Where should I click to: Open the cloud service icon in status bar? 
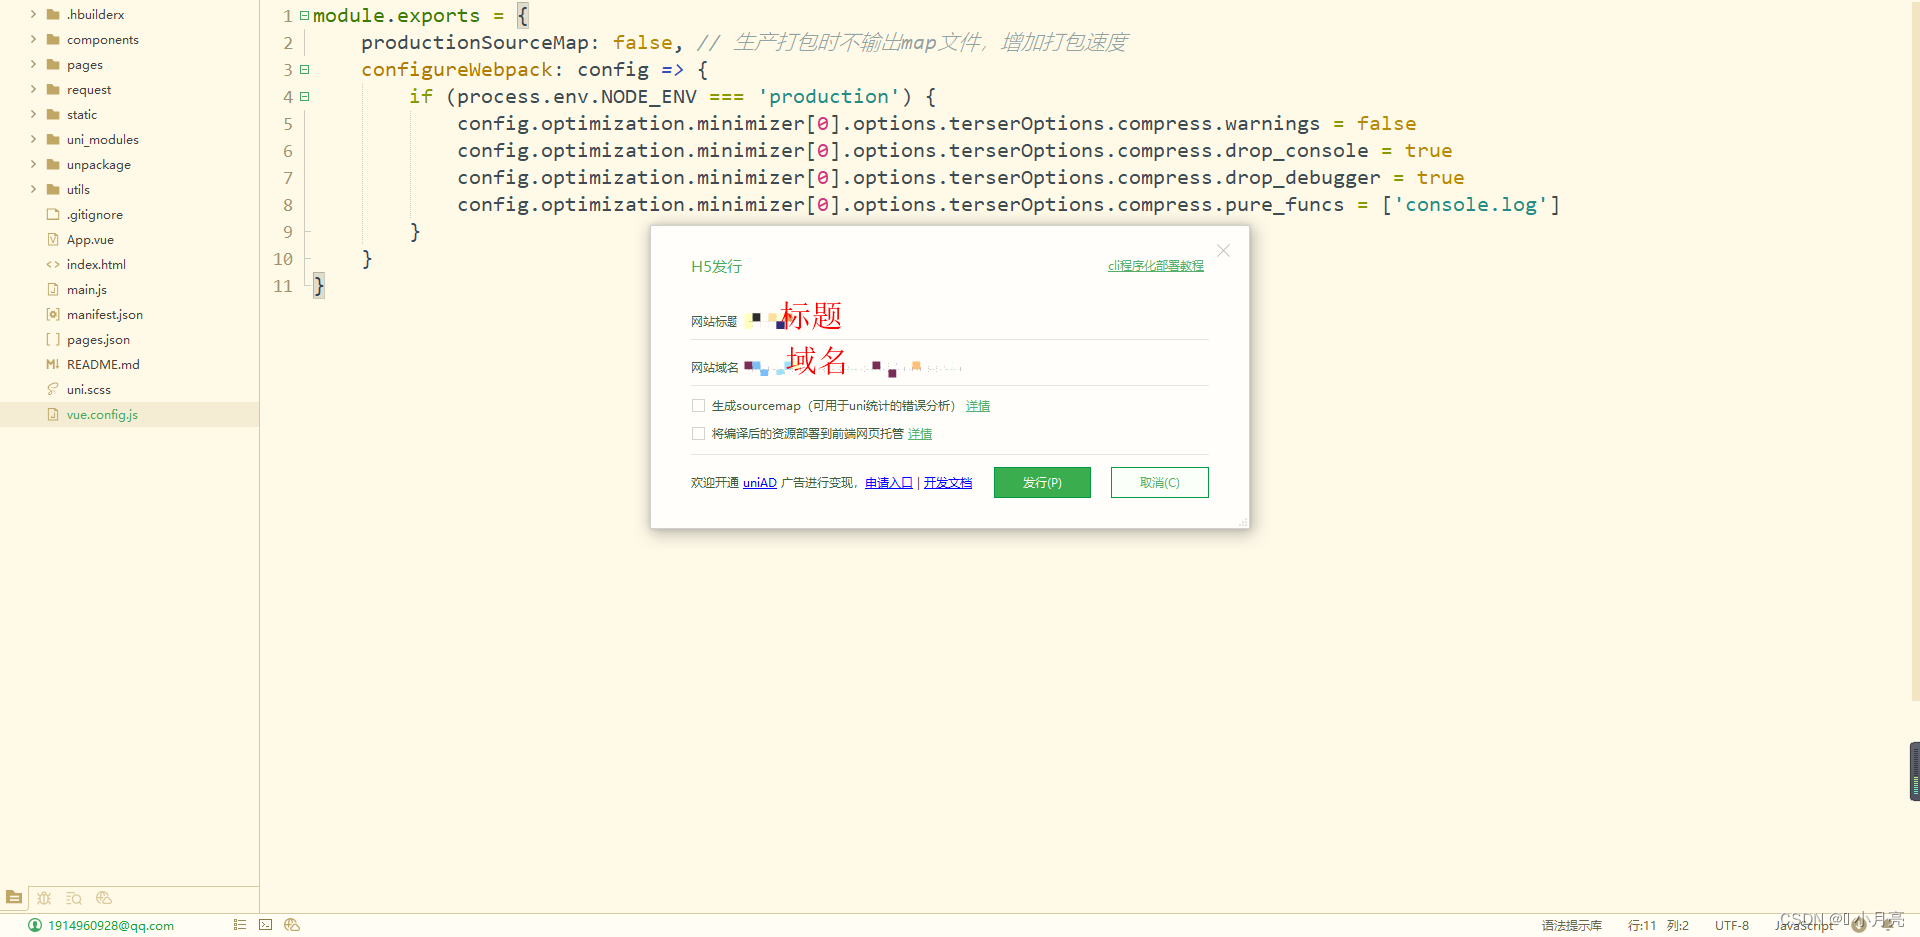click(x=292, y=925)
